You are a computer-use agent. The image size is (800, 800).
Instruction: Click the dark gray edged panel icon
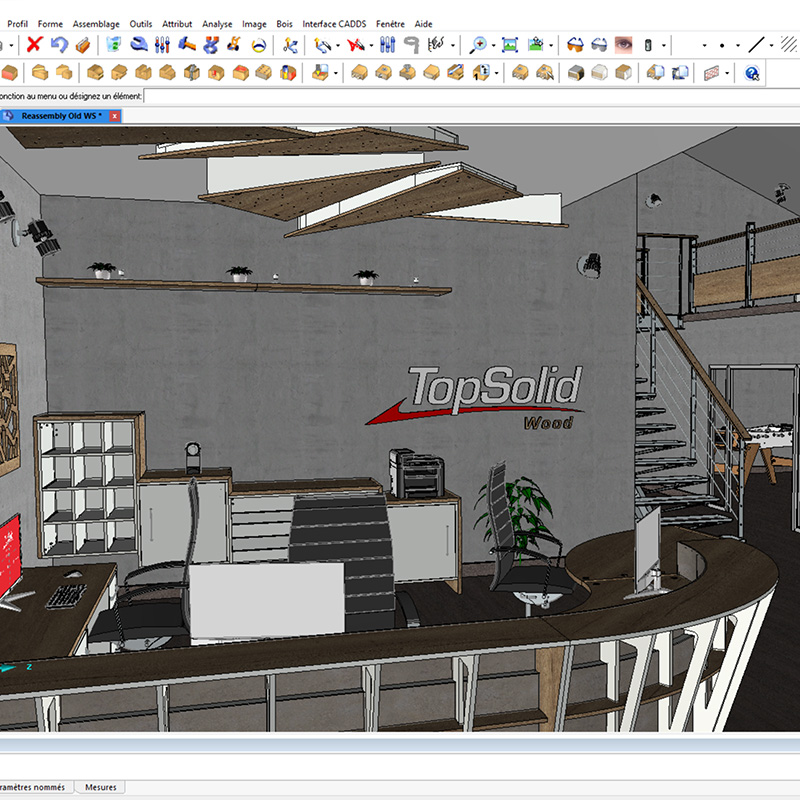(x=576, y=73)
